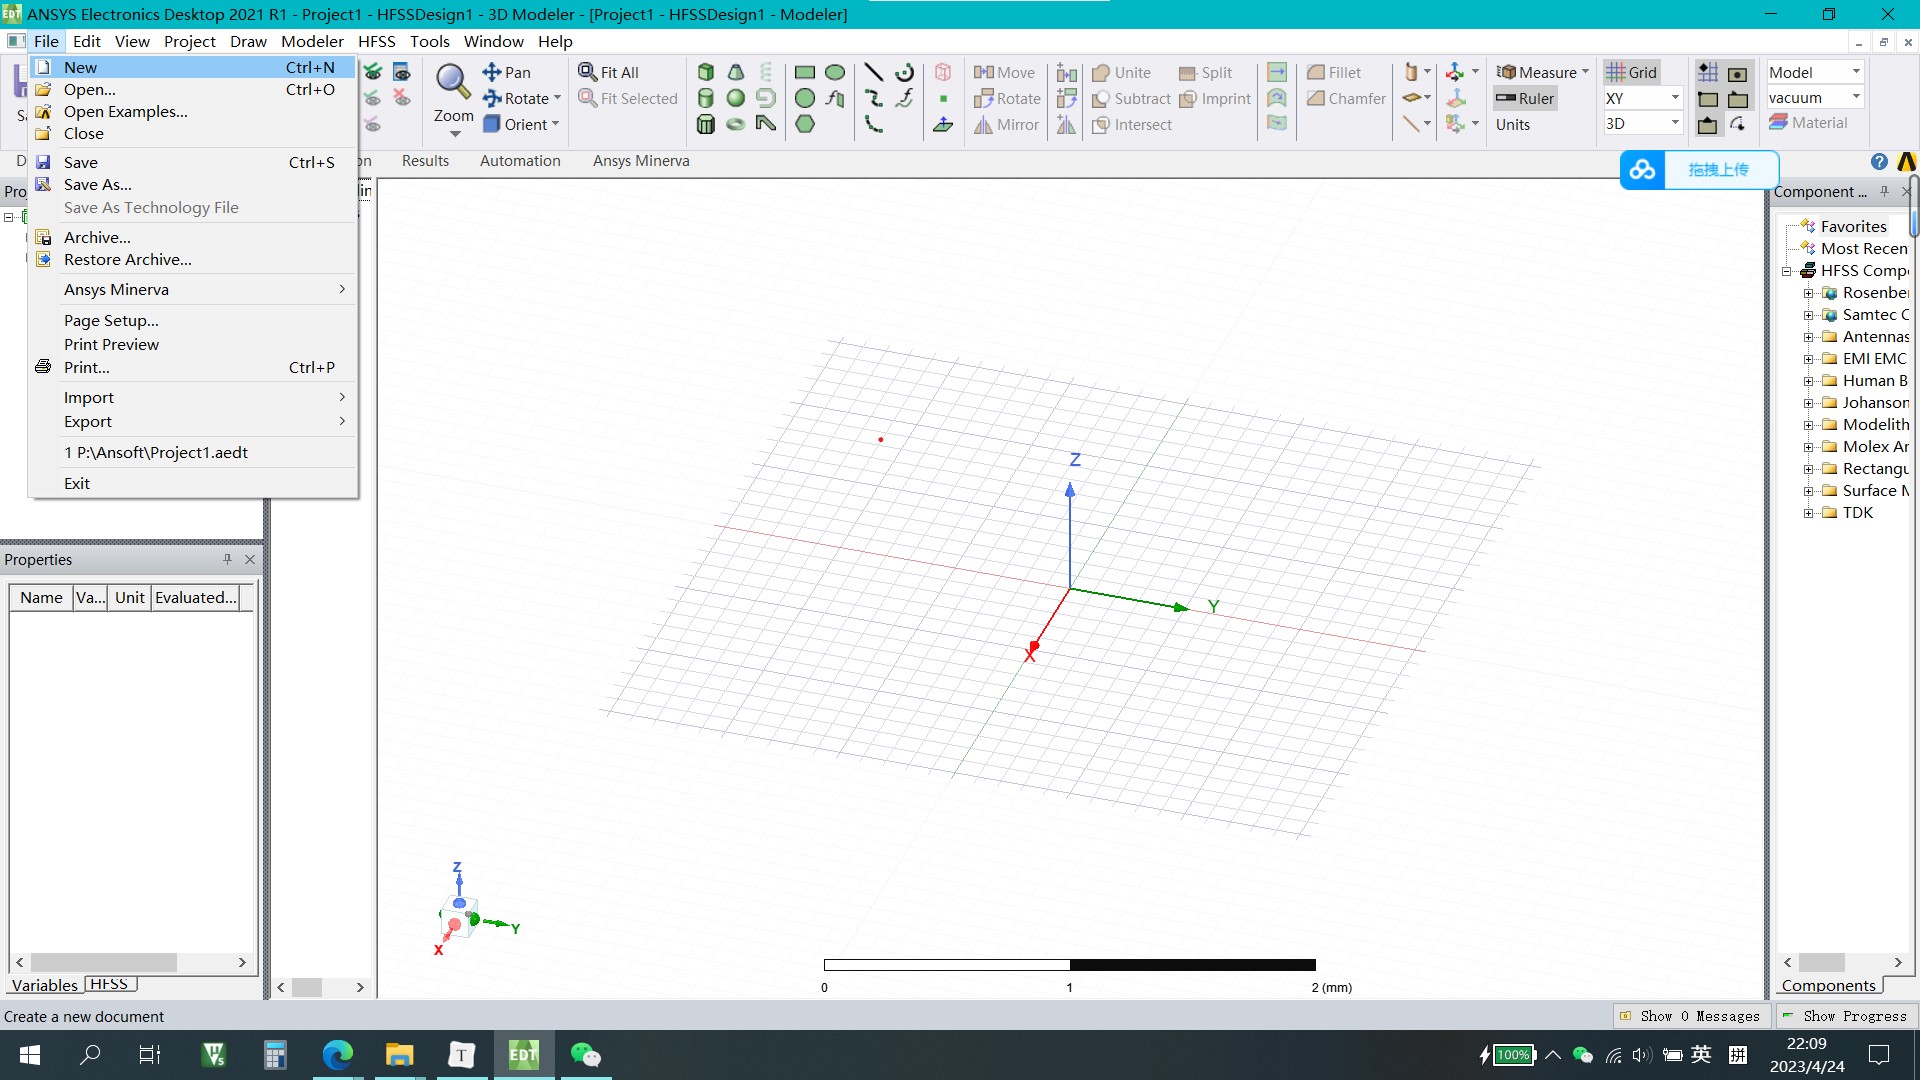The height and width of the screenshot is (1080, 1920).
Task: Click Show 0 Messages button
Action: tap(1690, 1016)
